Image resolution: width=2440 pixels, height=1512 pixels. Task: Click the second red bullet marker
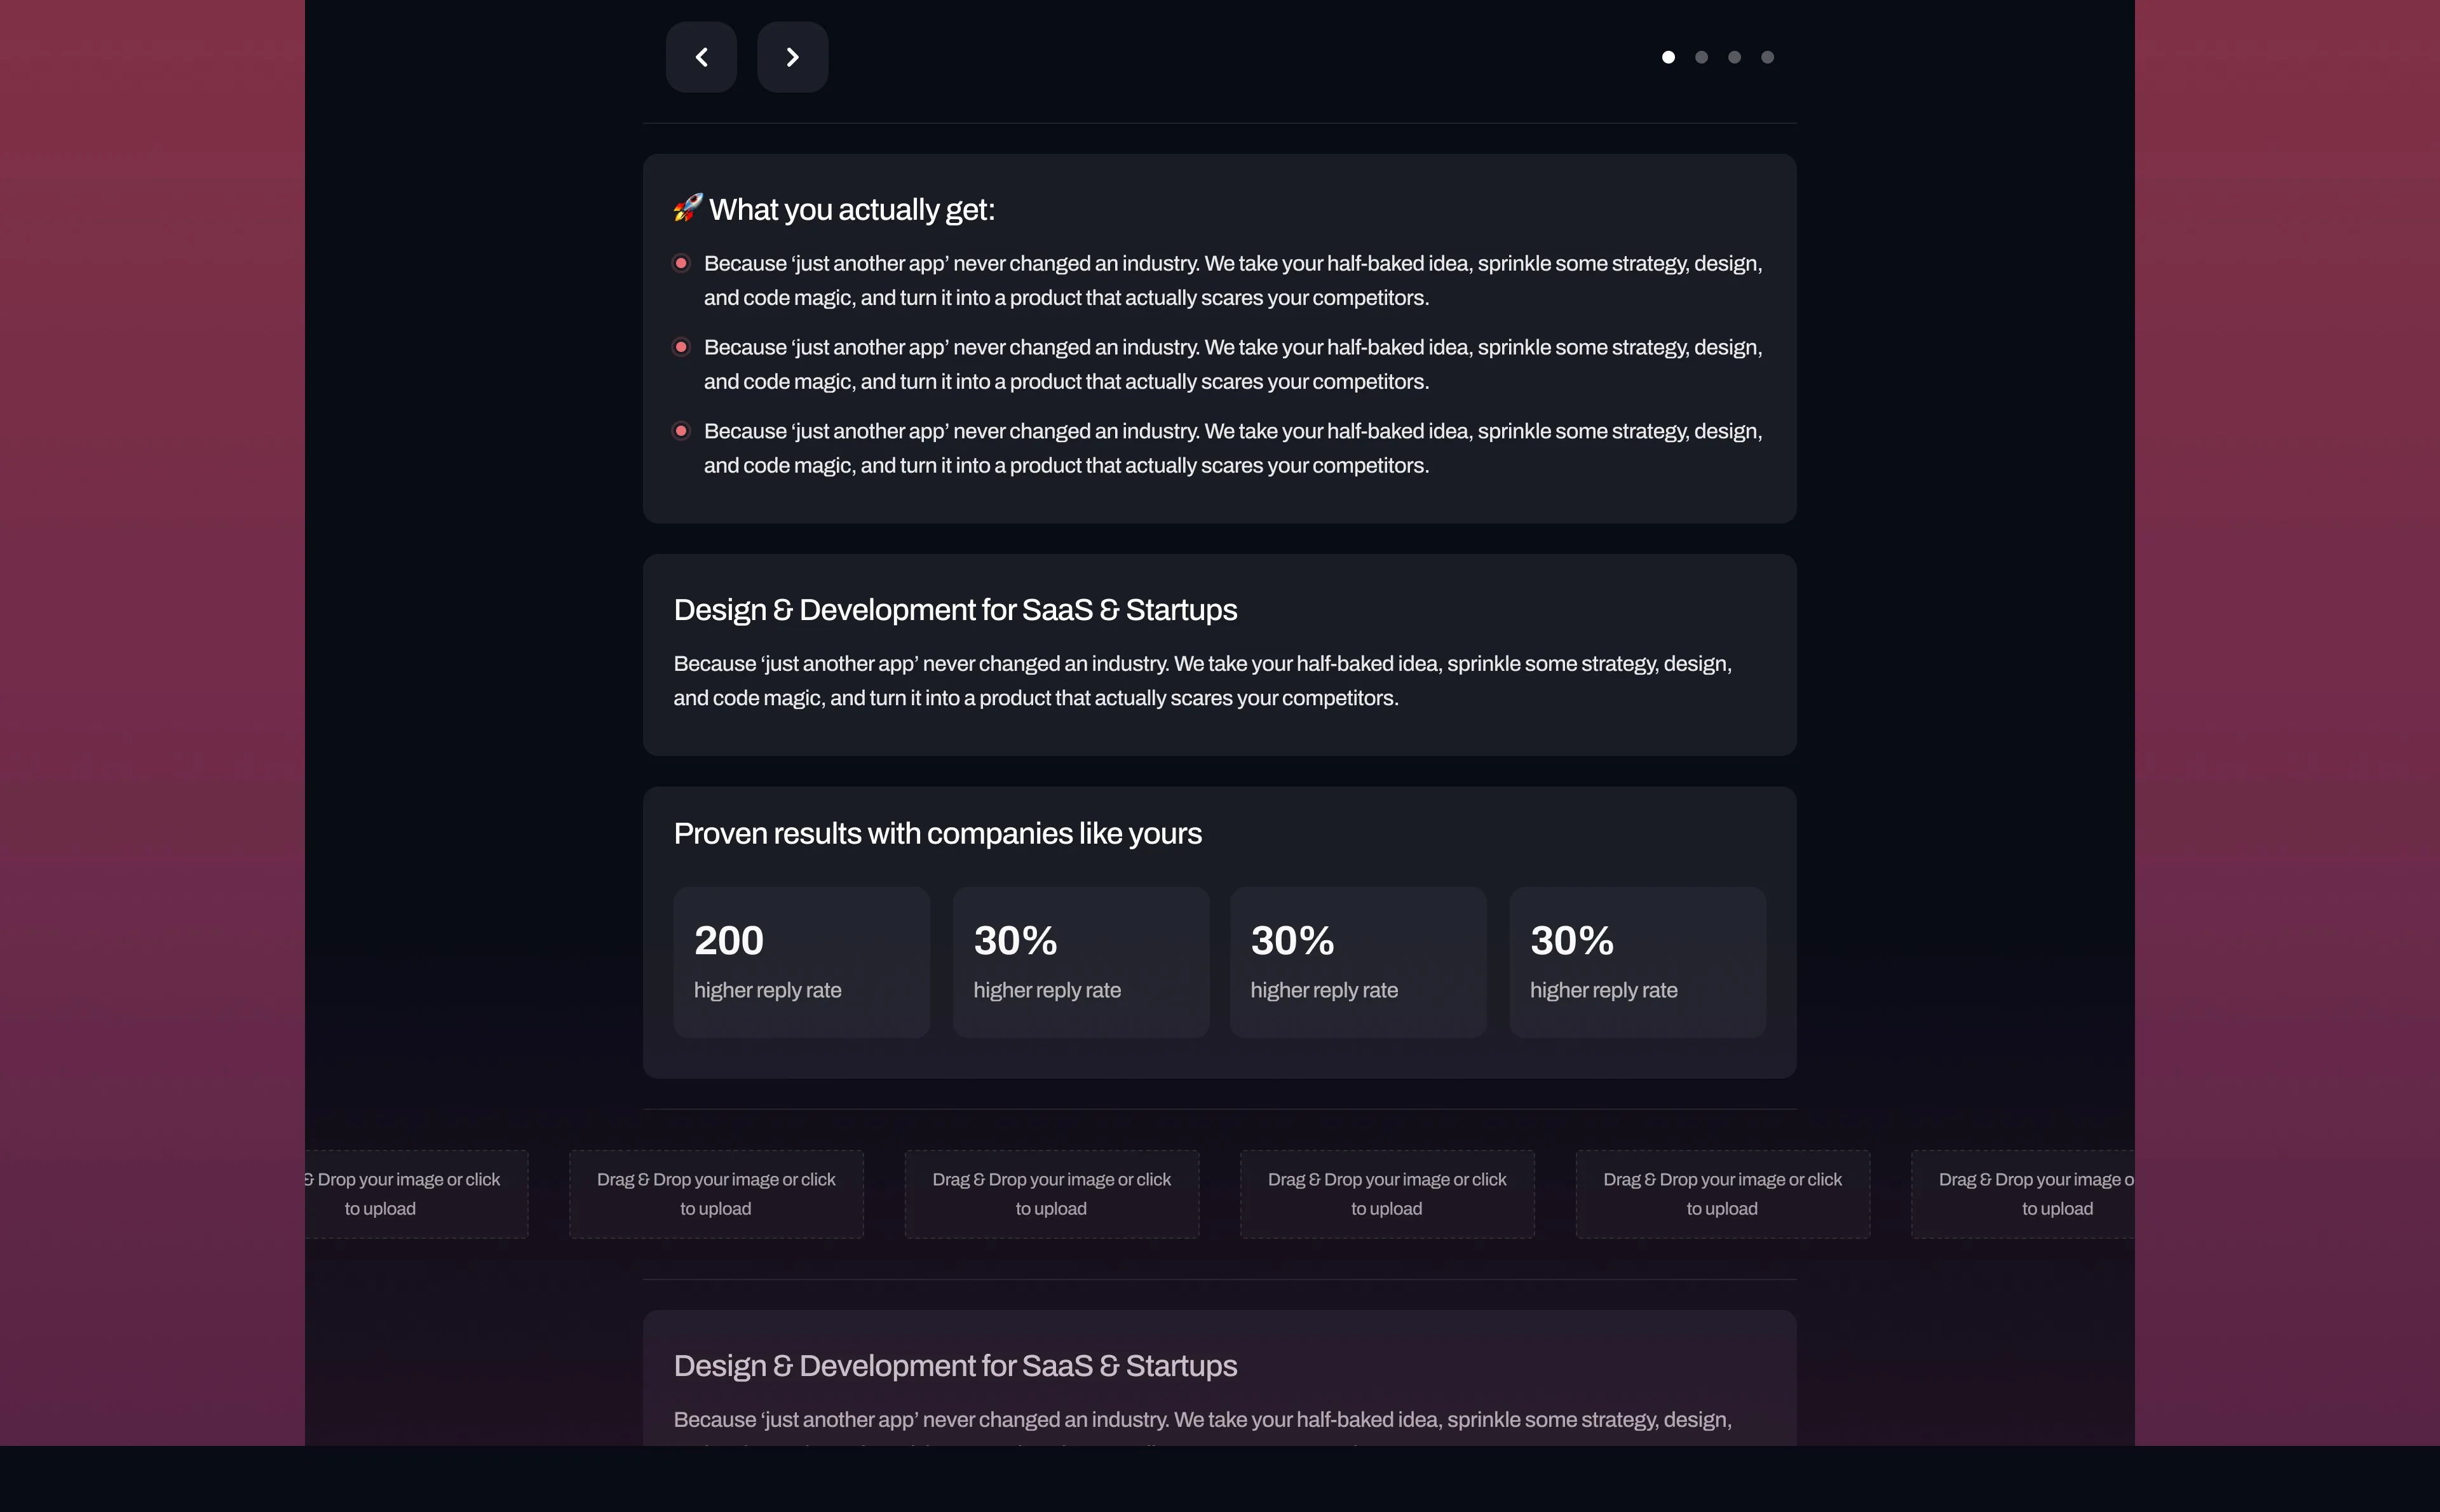[681, 347]
